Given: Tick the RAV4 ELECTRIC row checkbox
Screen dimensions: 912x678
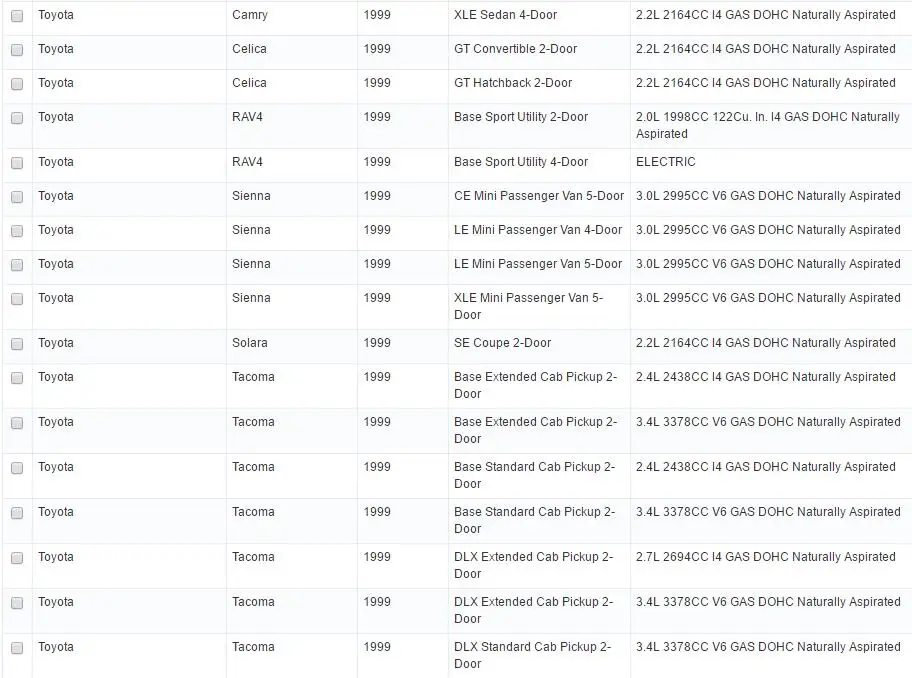Looking at the screenshot, I should (x=17, y=163).
